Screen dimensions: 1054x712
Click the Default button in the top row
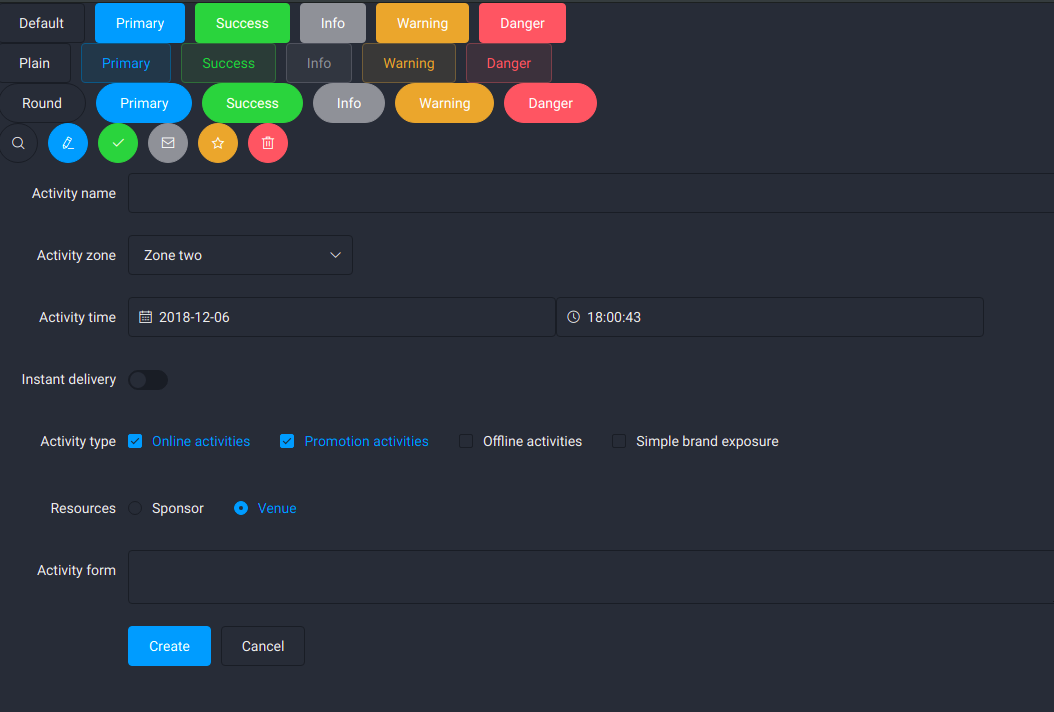click(x=41, y=22)
